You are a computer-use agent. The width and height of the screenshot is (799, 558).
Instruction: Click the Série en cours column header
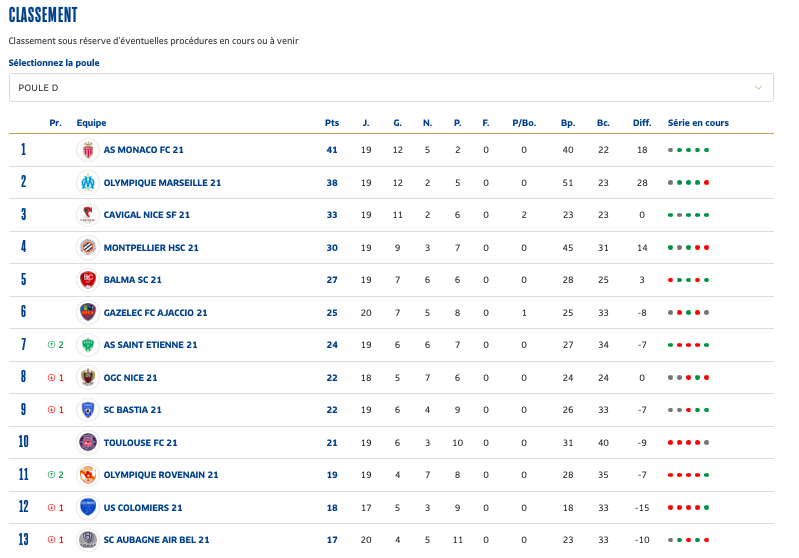click(698, 123)
